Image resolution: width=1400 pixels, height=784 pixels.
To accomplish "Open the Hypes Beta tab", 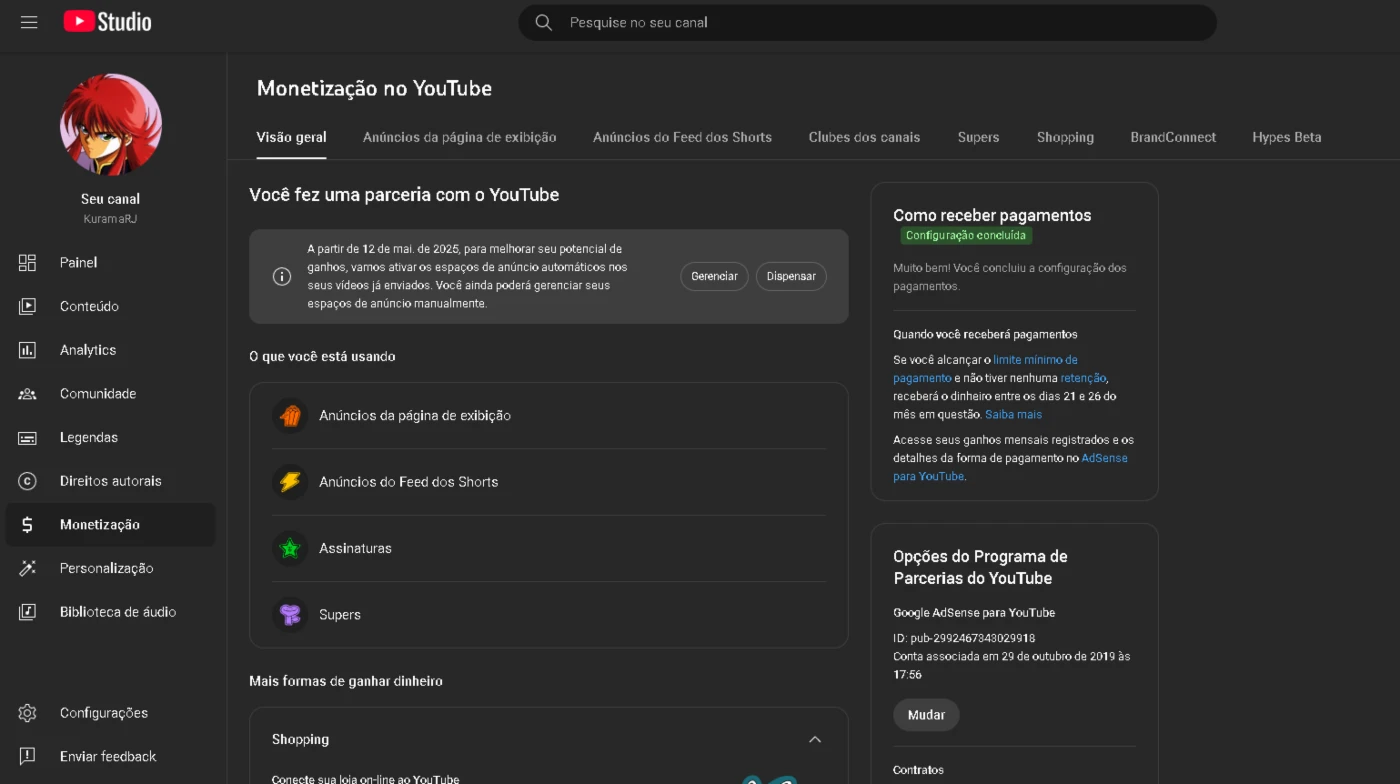I will point(1287,137).
